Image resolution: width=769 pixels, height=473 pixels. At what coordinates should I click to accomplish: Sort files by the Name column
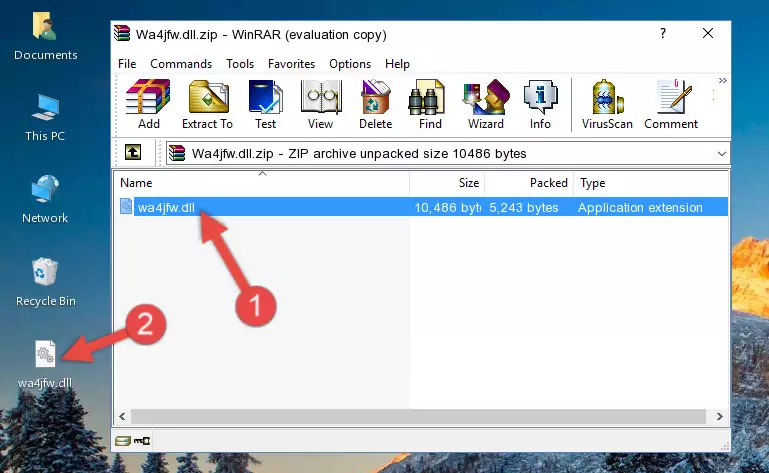(x=262, y=183)
